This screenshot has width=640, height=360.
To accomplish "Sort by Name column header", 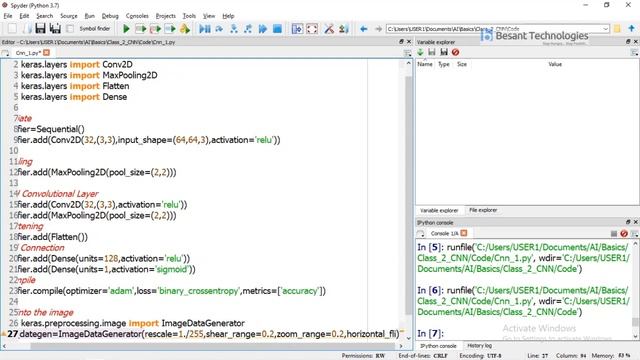I will [424, 64].
